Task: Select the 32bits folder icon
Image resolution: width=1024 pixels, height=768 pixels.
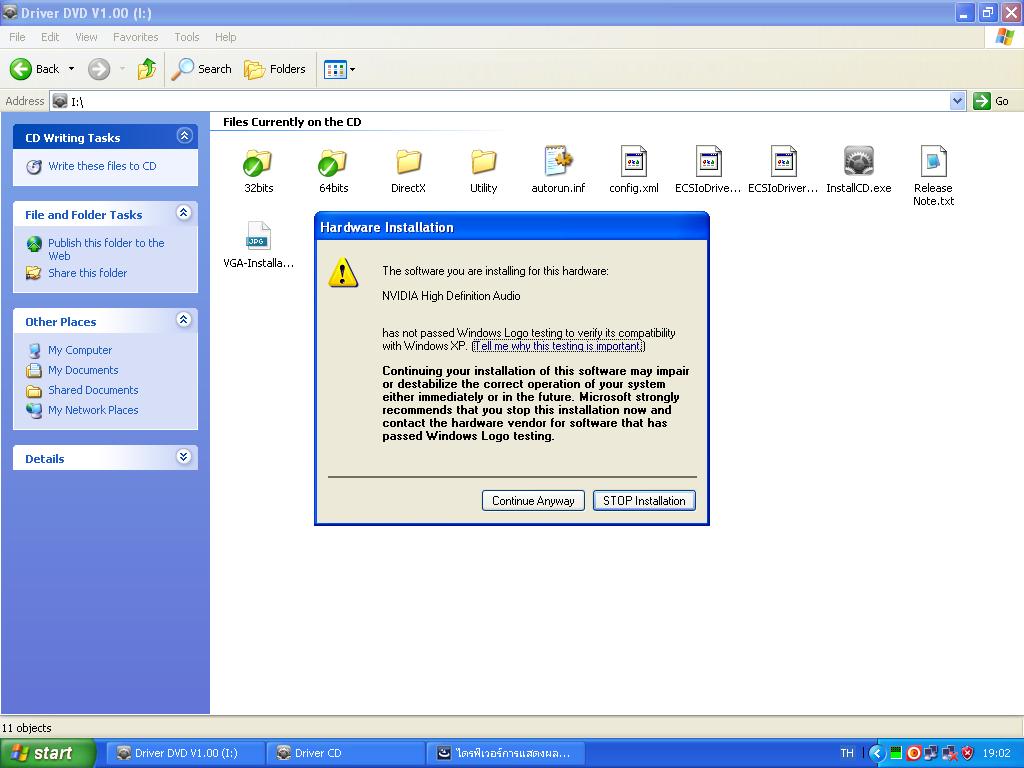Action: pos(258,163)
